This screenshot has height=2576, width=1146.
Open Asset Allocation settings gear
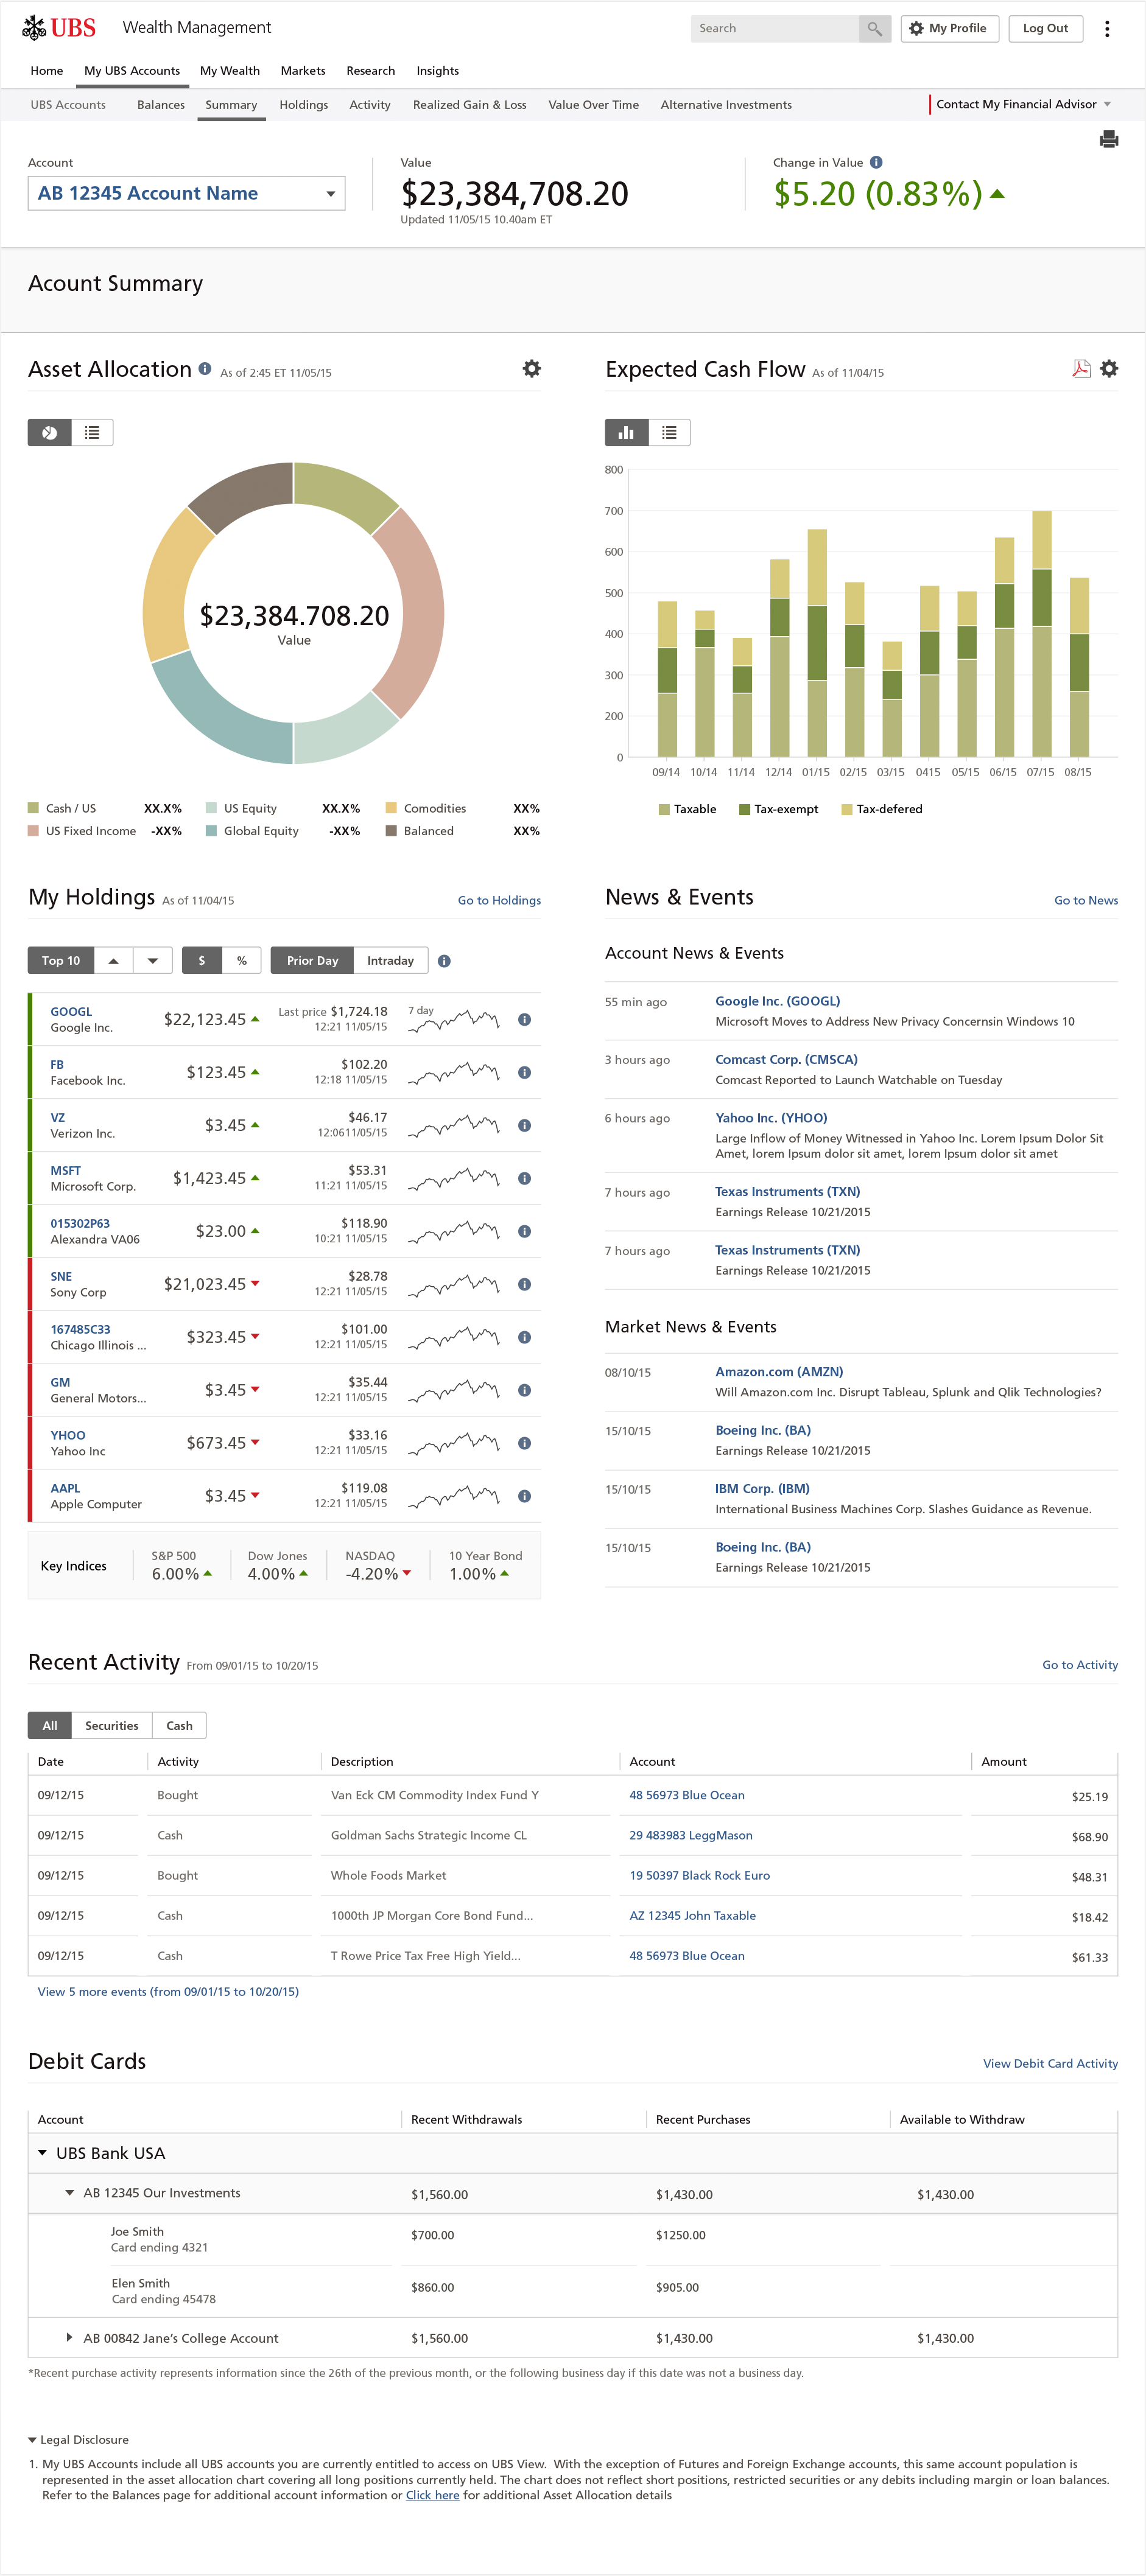pos(532,369)
